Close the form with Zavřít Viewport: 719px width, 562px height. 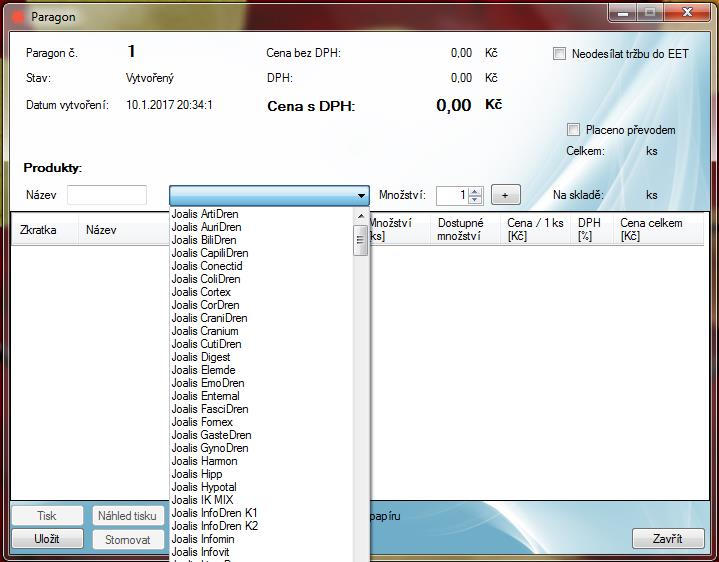[x=668, y=539]
